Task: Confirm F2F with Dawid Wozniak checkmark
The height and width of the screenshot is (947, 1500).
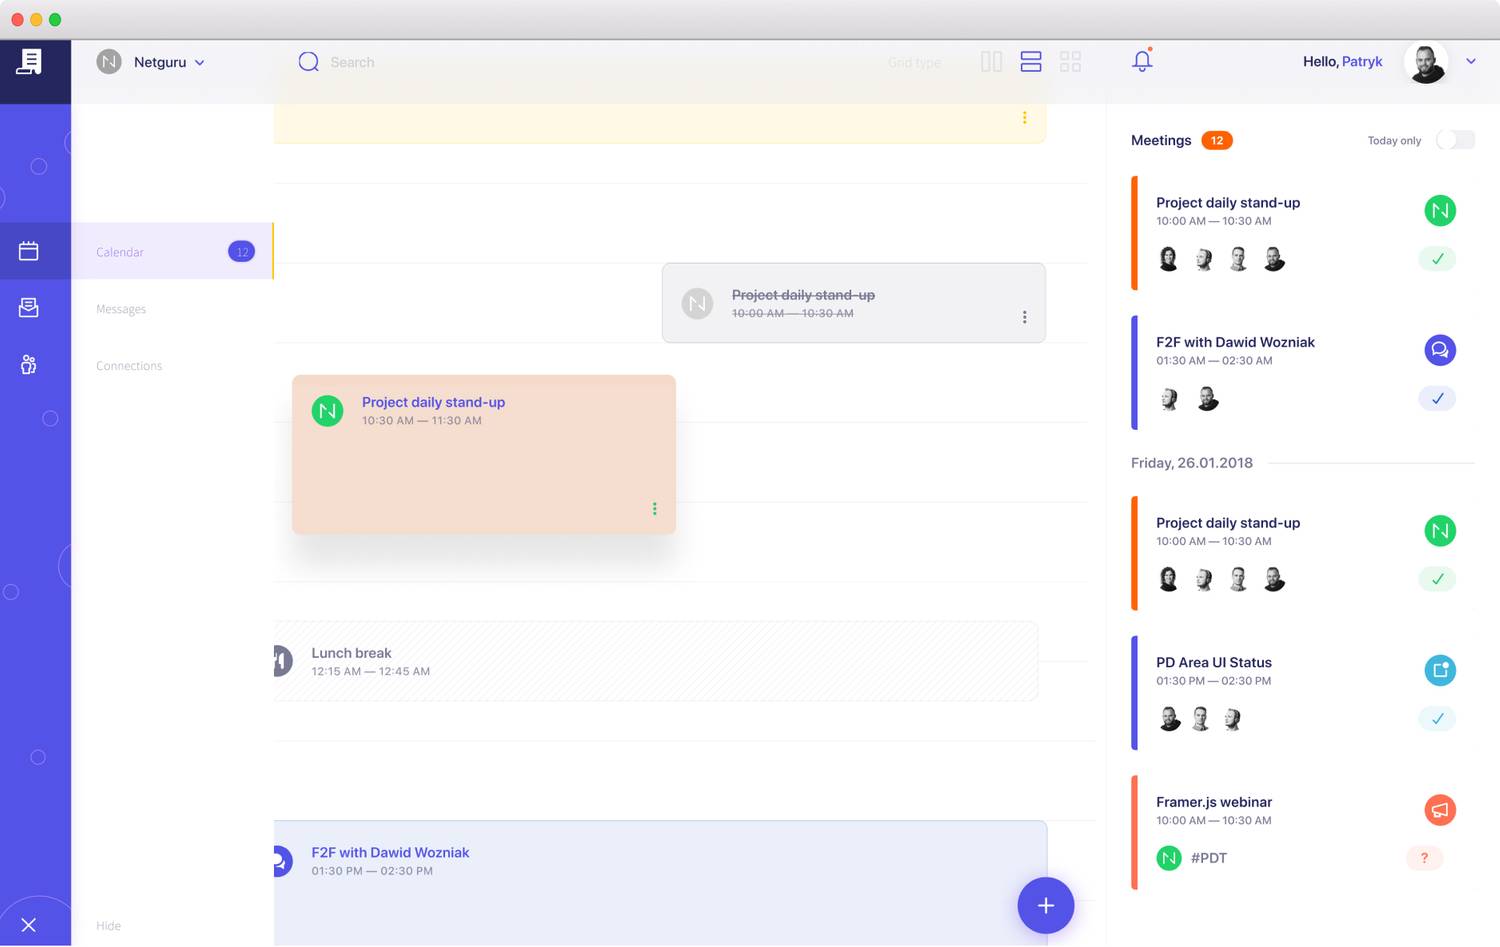Action: coord(1437,399)
